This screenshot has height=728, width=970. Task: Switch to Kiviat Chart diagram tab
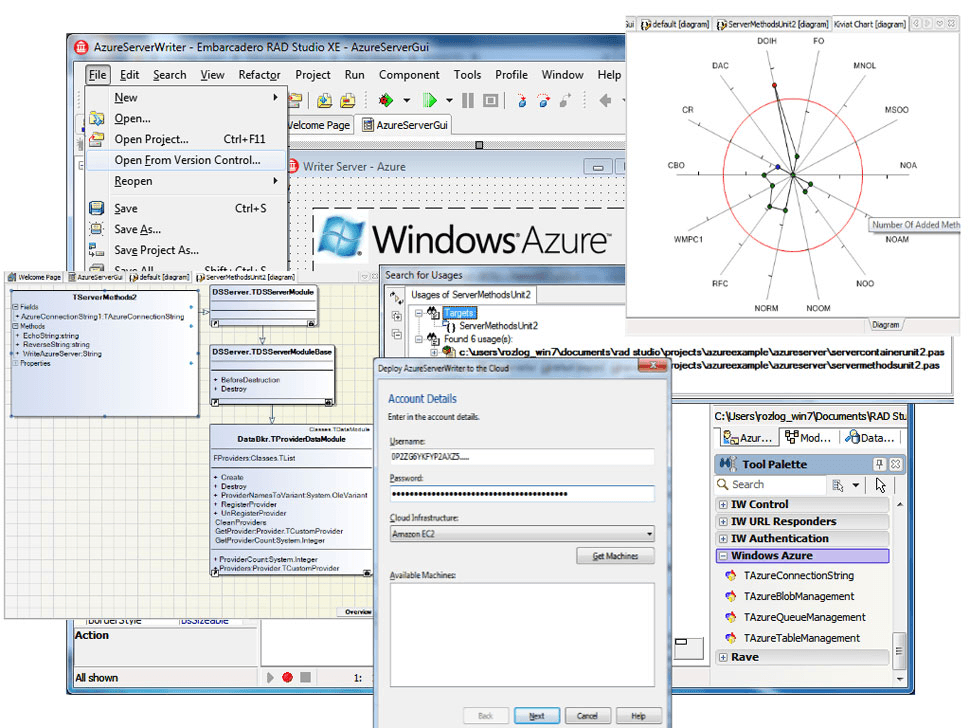[x=869, y=24]
